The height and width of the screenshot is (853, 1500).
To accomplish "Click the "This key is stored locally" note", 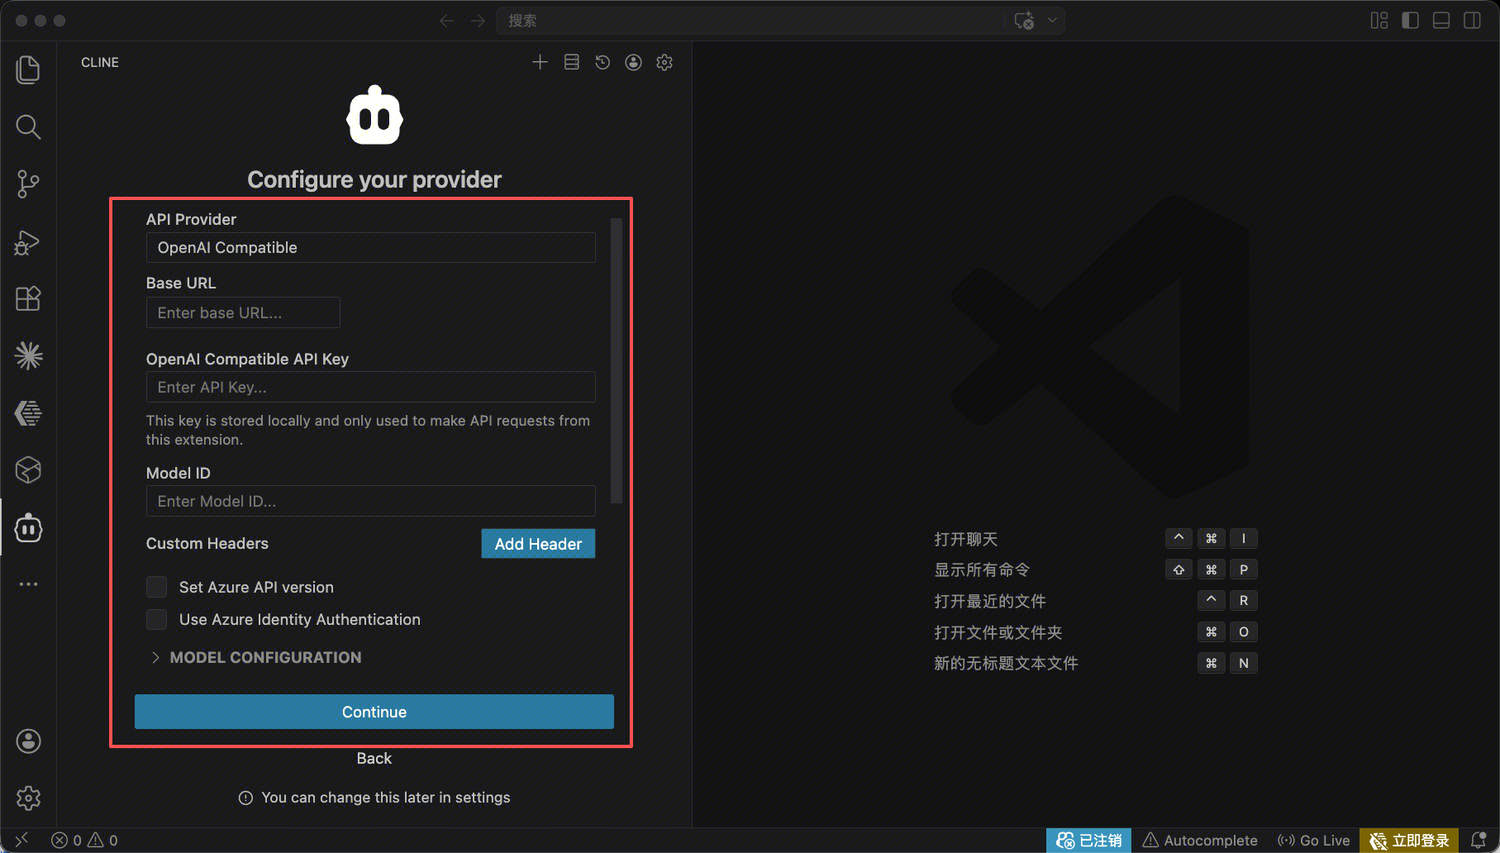I will click(x=368, y=430).
